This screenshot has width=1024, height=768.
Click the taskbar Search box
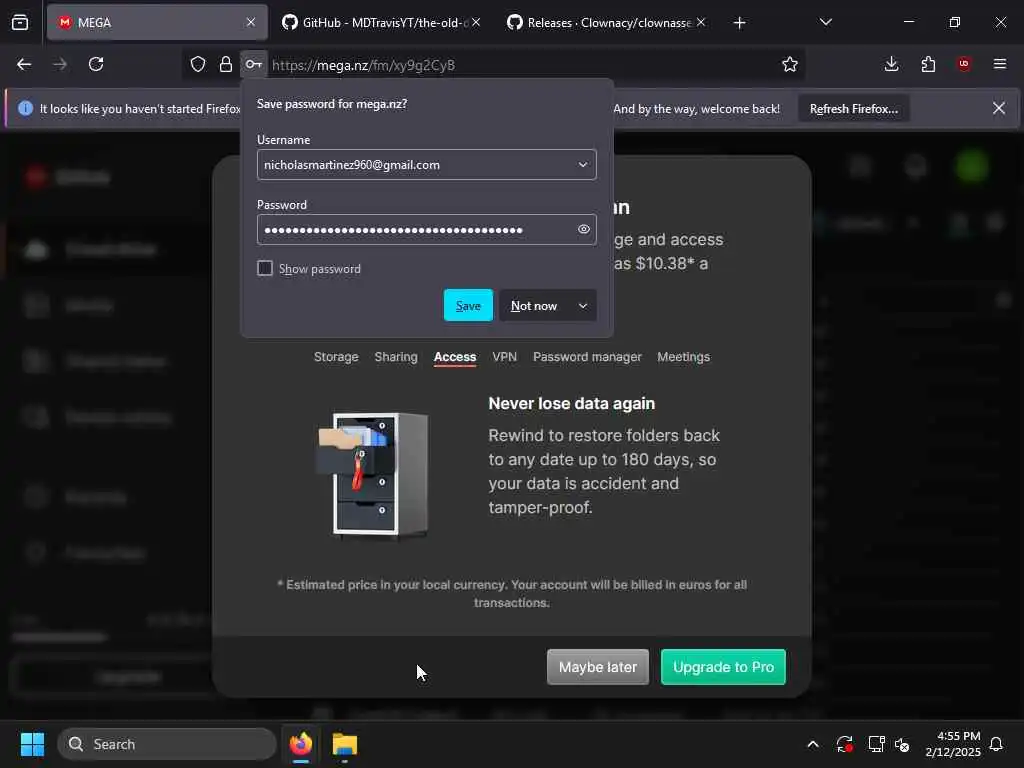tap(167, 744)
